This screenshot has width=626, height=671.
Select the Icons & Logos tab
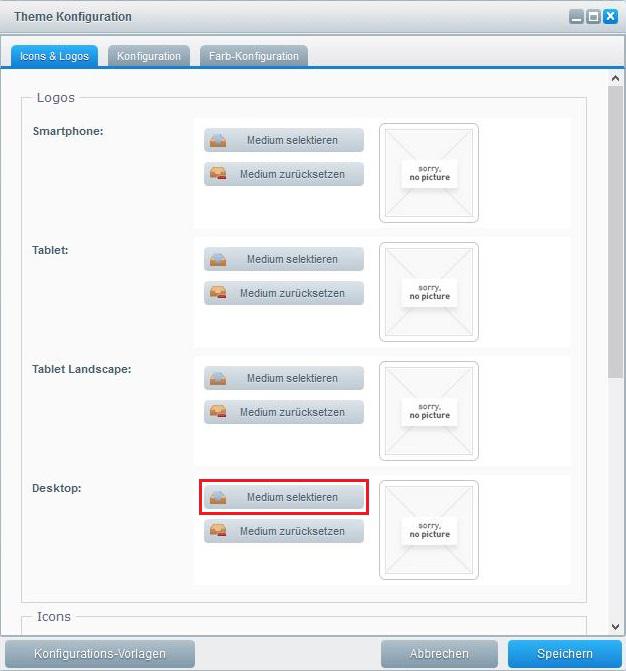54,56
